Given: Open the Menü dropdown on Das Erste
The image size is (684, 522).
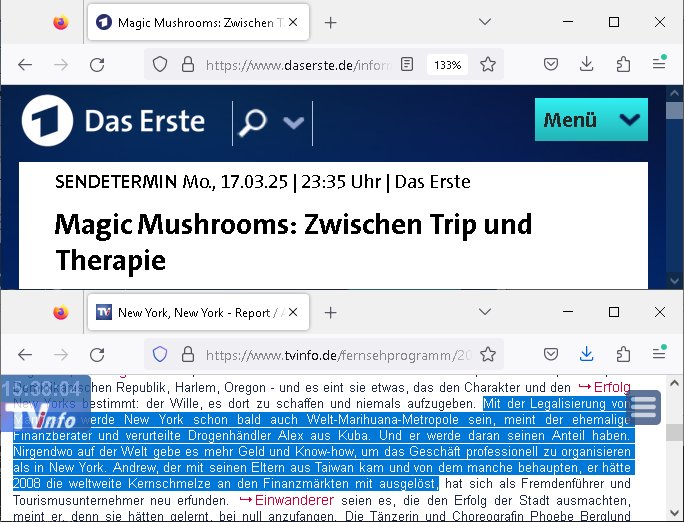Looking at the screenshot, I should click(590, 120).
